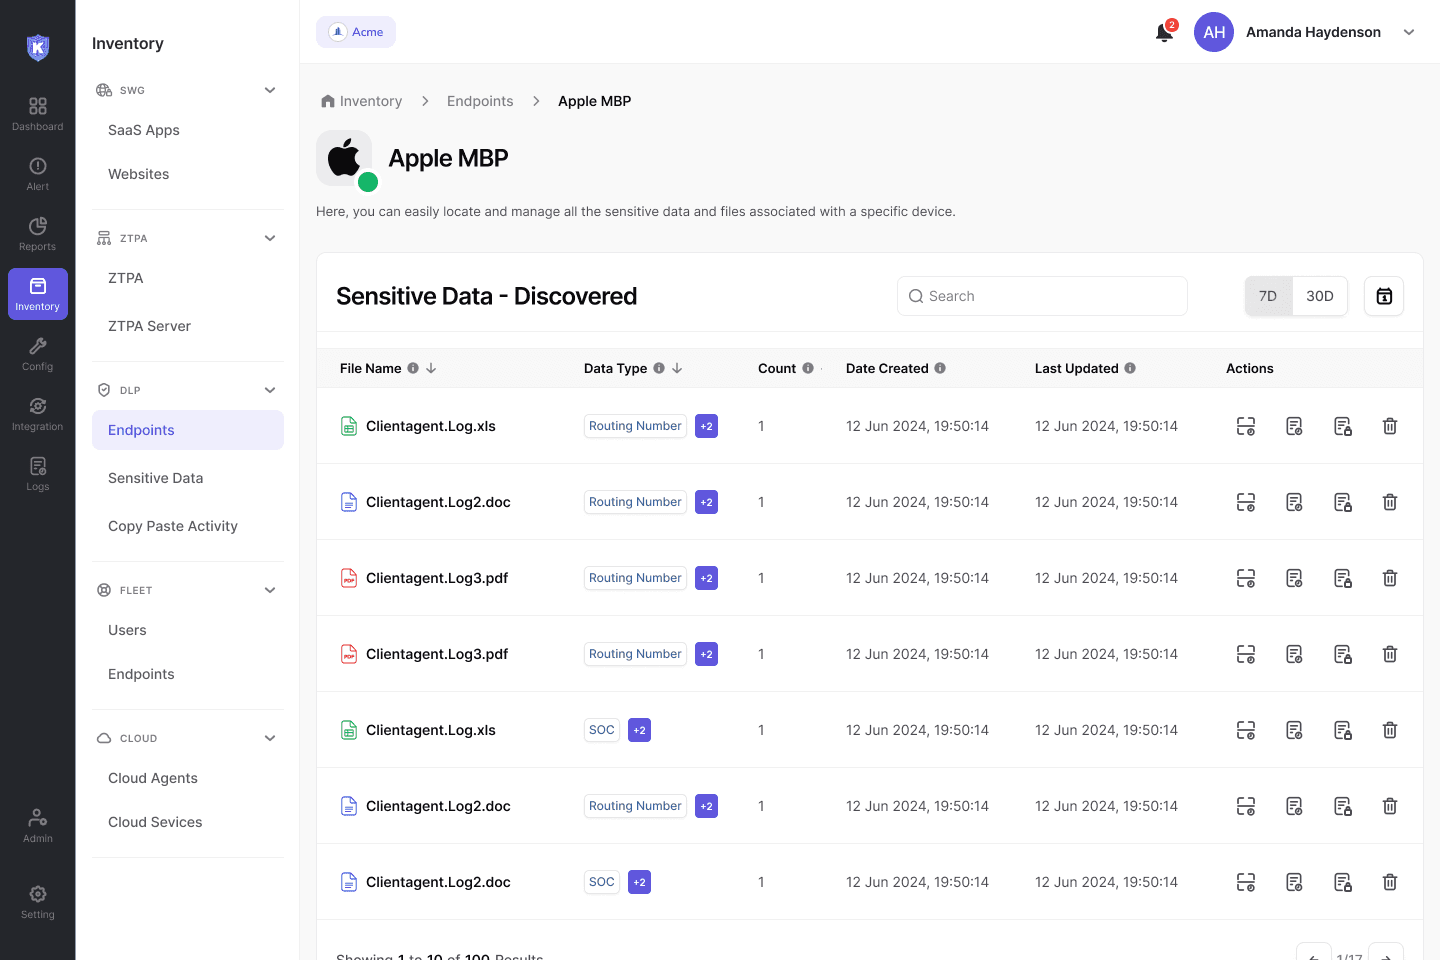Viewport: 1440px width, 960px height.
Task: Lock file for Clientagent.Log.xls Routing Number row
Action: (x=1343, y=426)
